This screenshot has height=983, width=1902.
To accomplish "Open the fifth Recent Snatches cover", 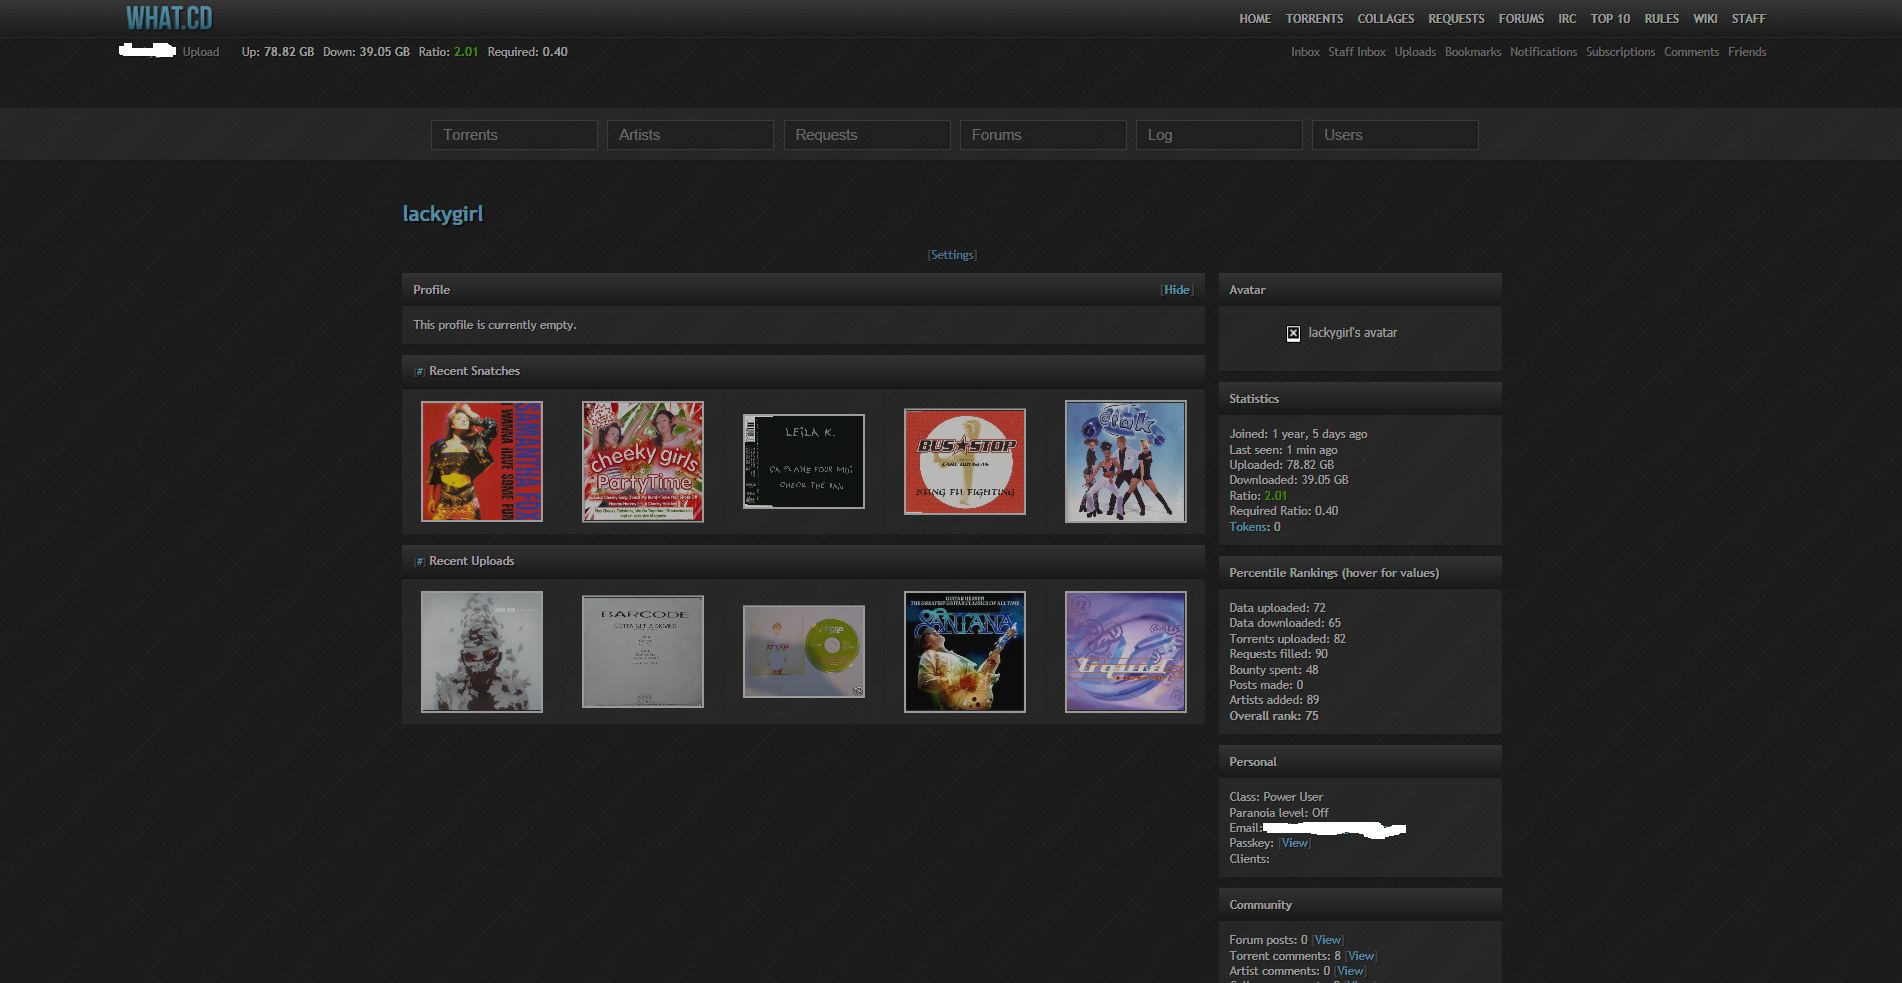I will tap(1126, 462).
